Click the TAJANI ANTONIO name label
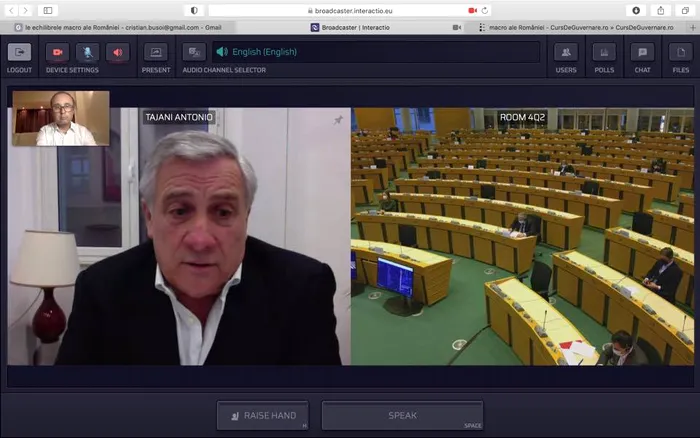The image size is (700, 438). 179,117
